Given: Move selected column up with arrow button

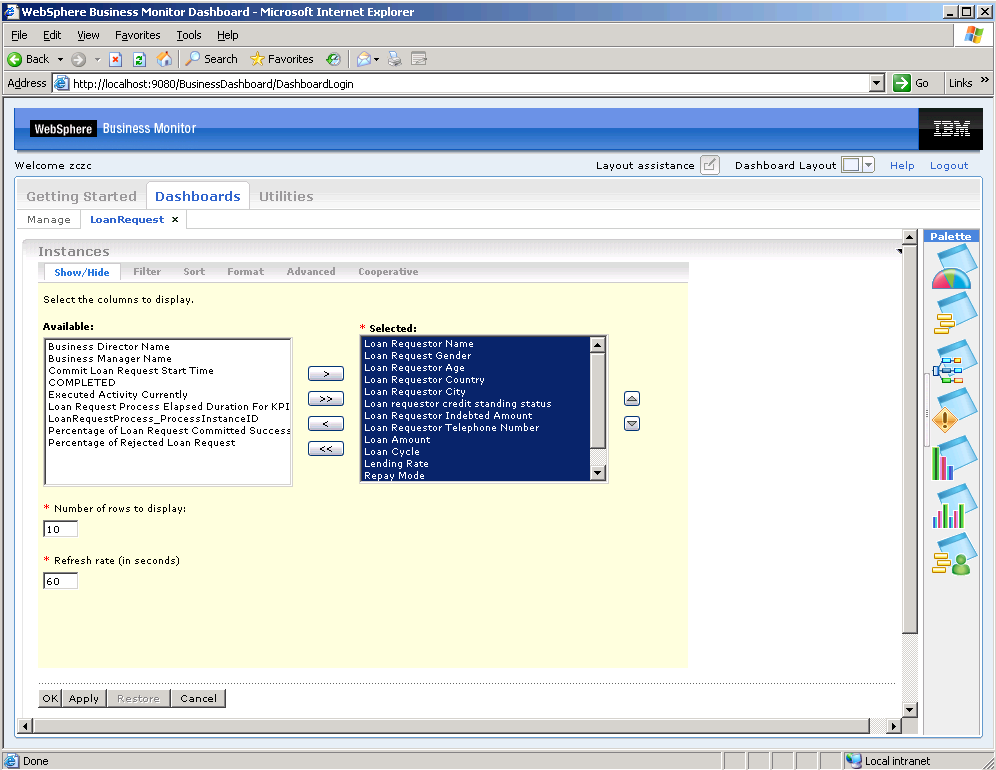Looking at the screenshot, I should point(631,398).
